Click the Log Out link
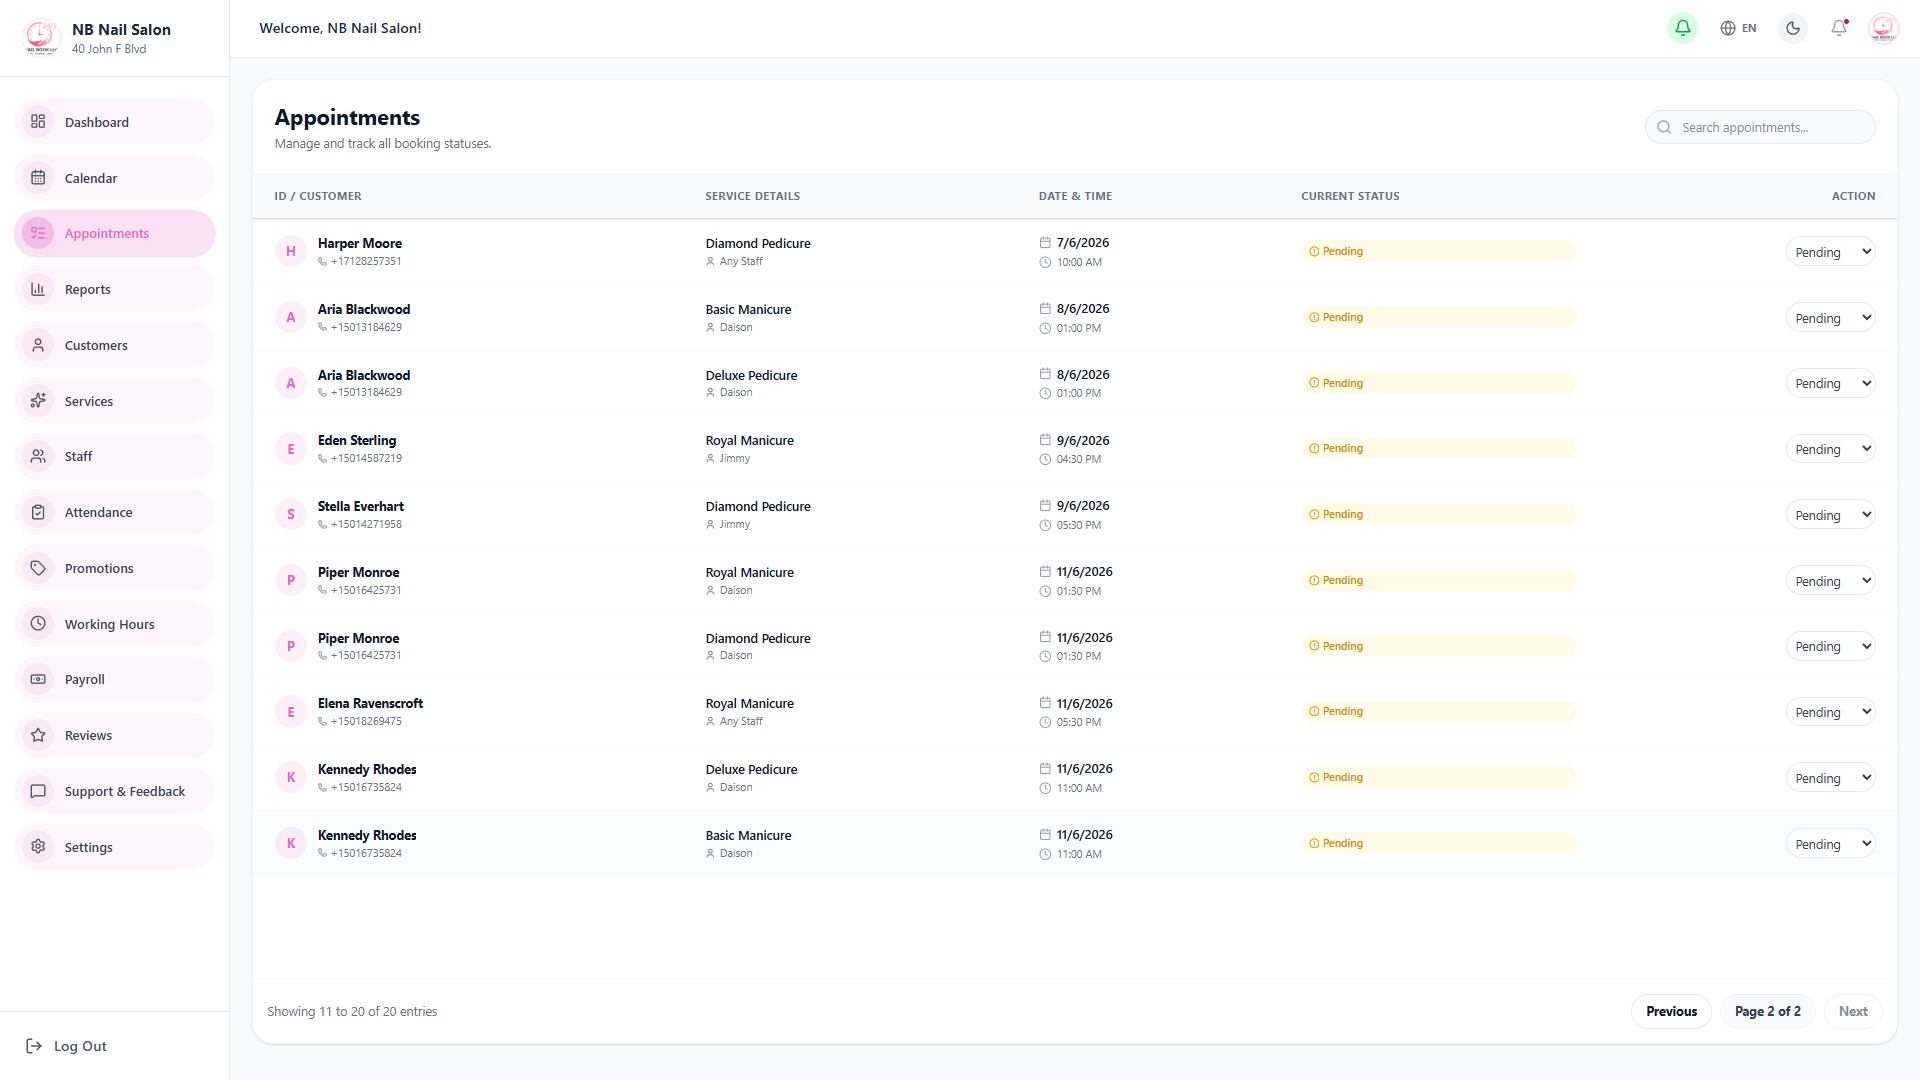The height and width of the screenshot is (1080, 1920). click(x=66, y=1046)
